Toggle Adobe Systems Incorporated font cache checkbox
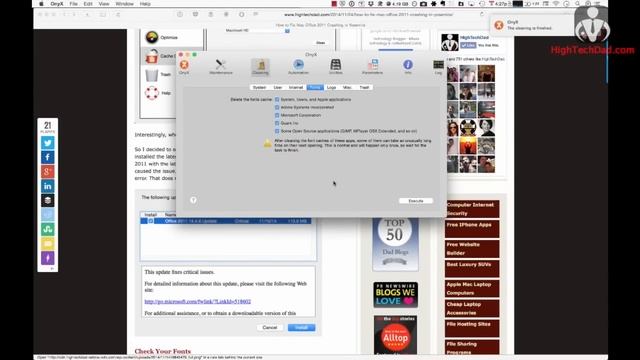Screen dimensions: 640x360 pos(277,107)
